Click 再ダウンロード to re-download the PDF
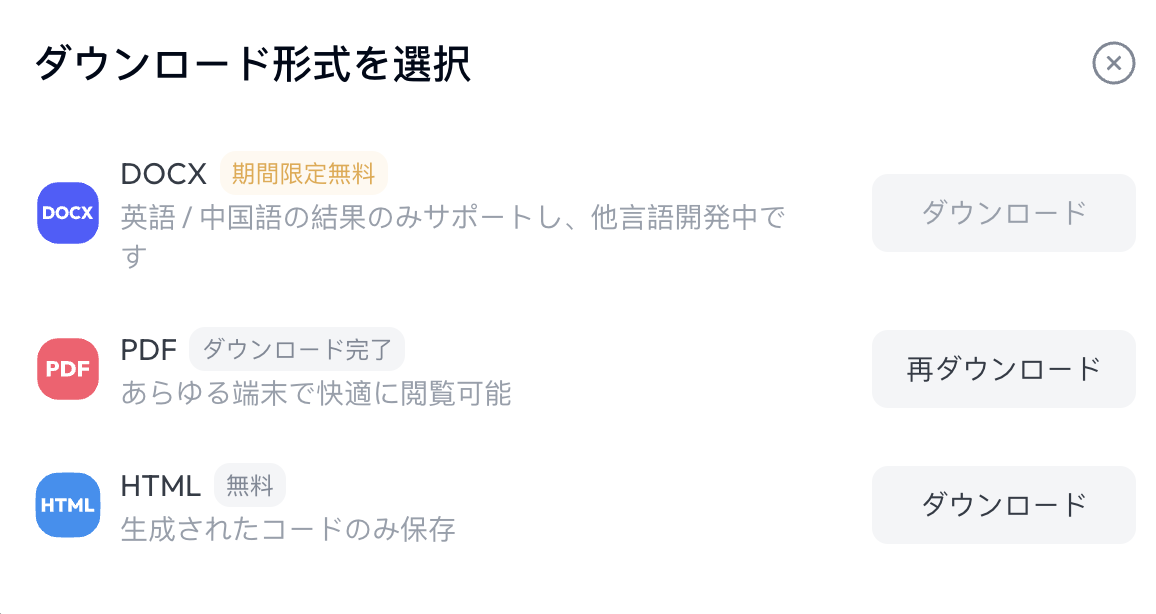Screen dimensions: 1156x614 point(1003,369)
